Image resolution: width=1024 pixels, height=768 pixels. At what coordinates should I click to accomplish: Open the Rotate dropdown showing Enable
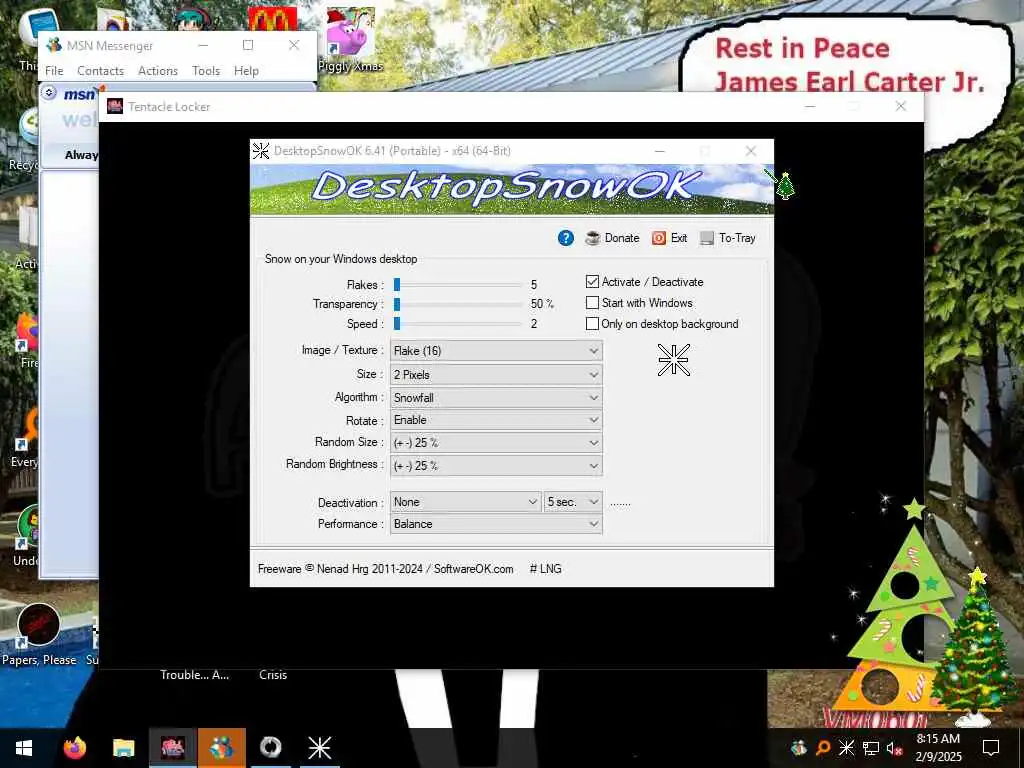(496, 420)
